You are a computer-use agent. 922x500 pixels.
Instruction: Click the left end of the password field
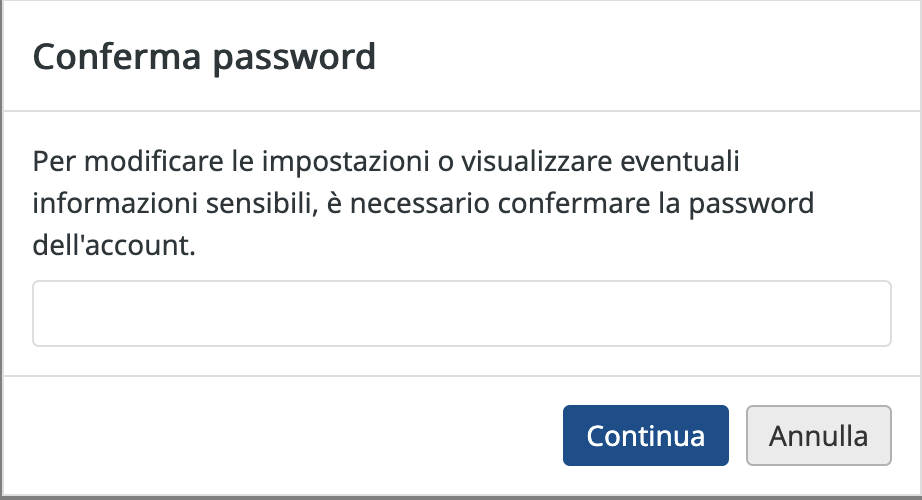point(47,314)
